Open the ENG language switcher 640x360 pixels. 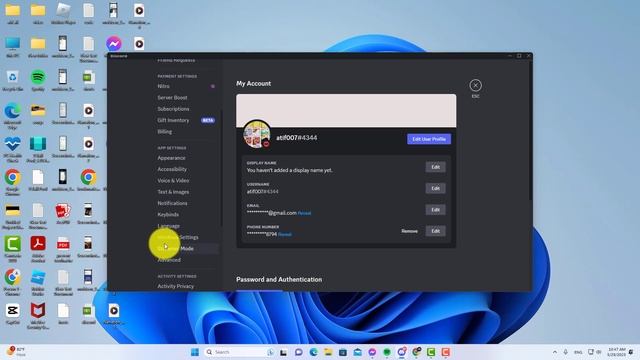[x=578, y=352]
